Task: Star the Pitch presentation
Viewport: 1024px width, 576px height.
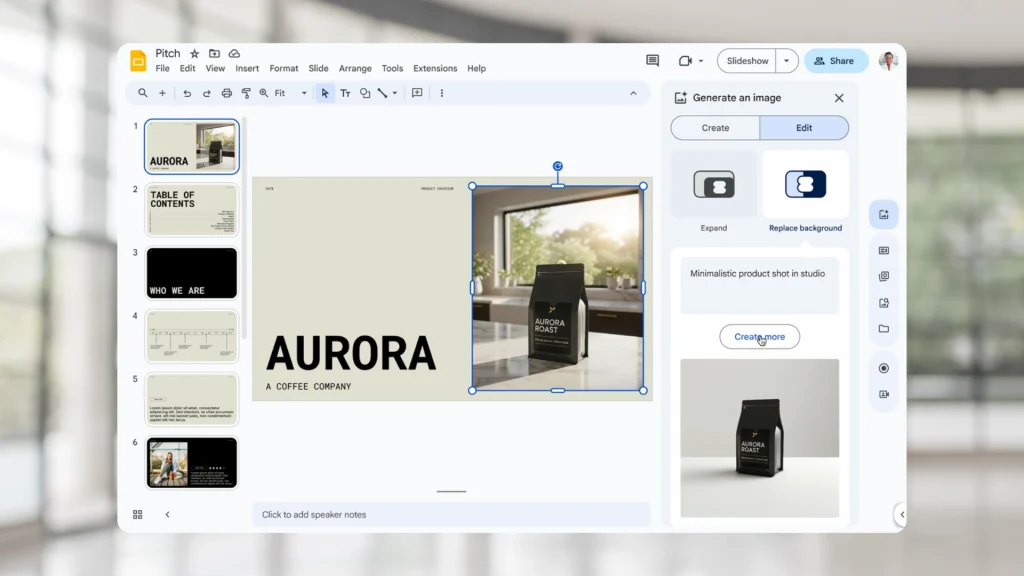Action: coord(195,54)
